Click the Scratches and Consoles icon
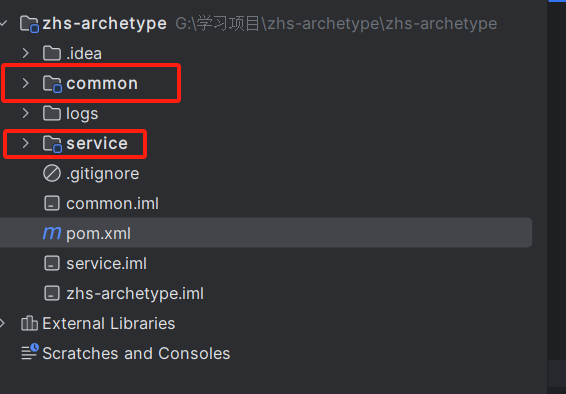This screenshot has height=394, width=566. pos(30,352)
